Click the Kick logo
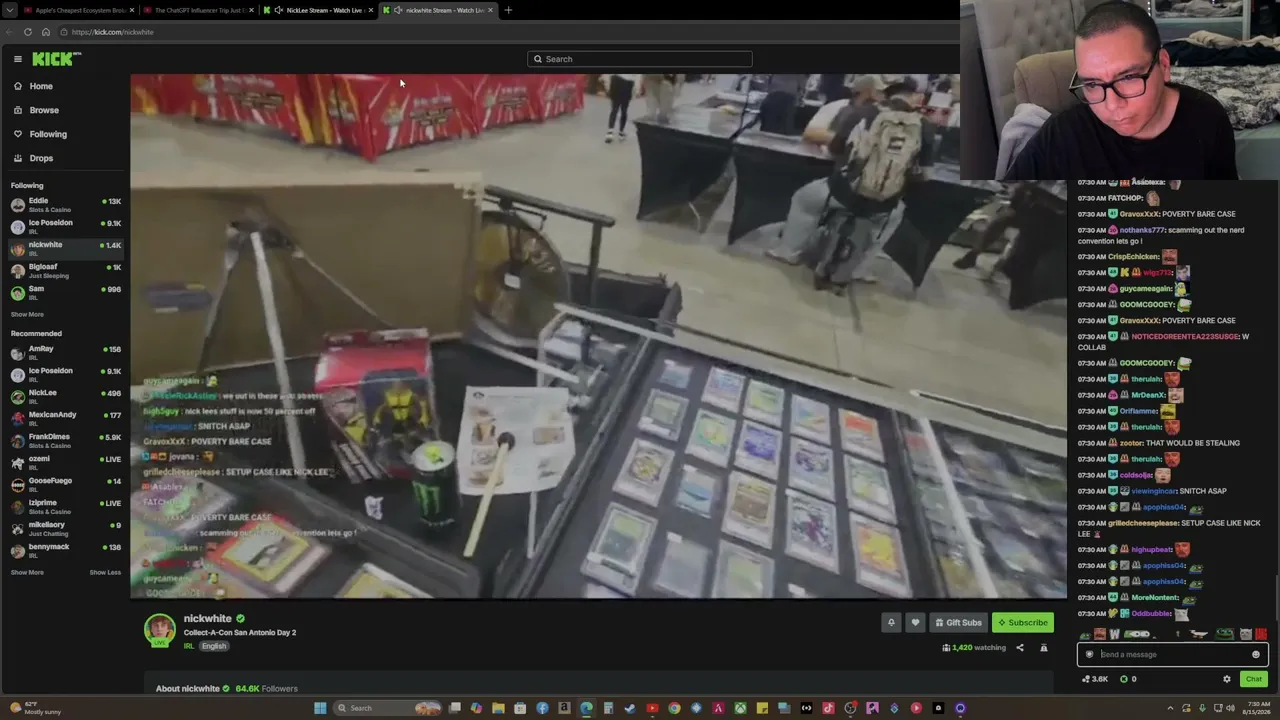 tap(56, 59)
